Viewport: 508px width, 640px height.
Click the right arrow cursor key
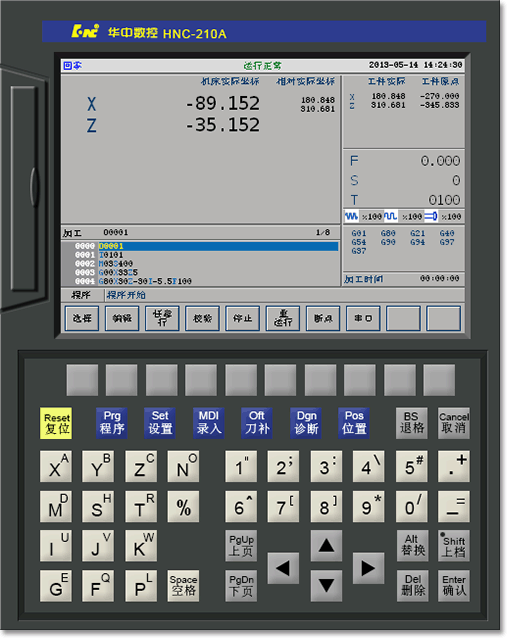368,568
